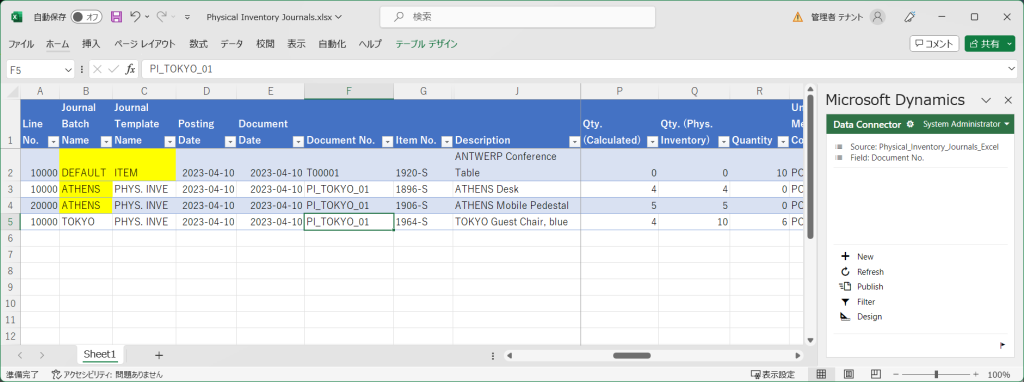
Task: Select the cell 'TOKYO Guest Chair, blue'
Action: pyautogui.click(x=517, y=222)
